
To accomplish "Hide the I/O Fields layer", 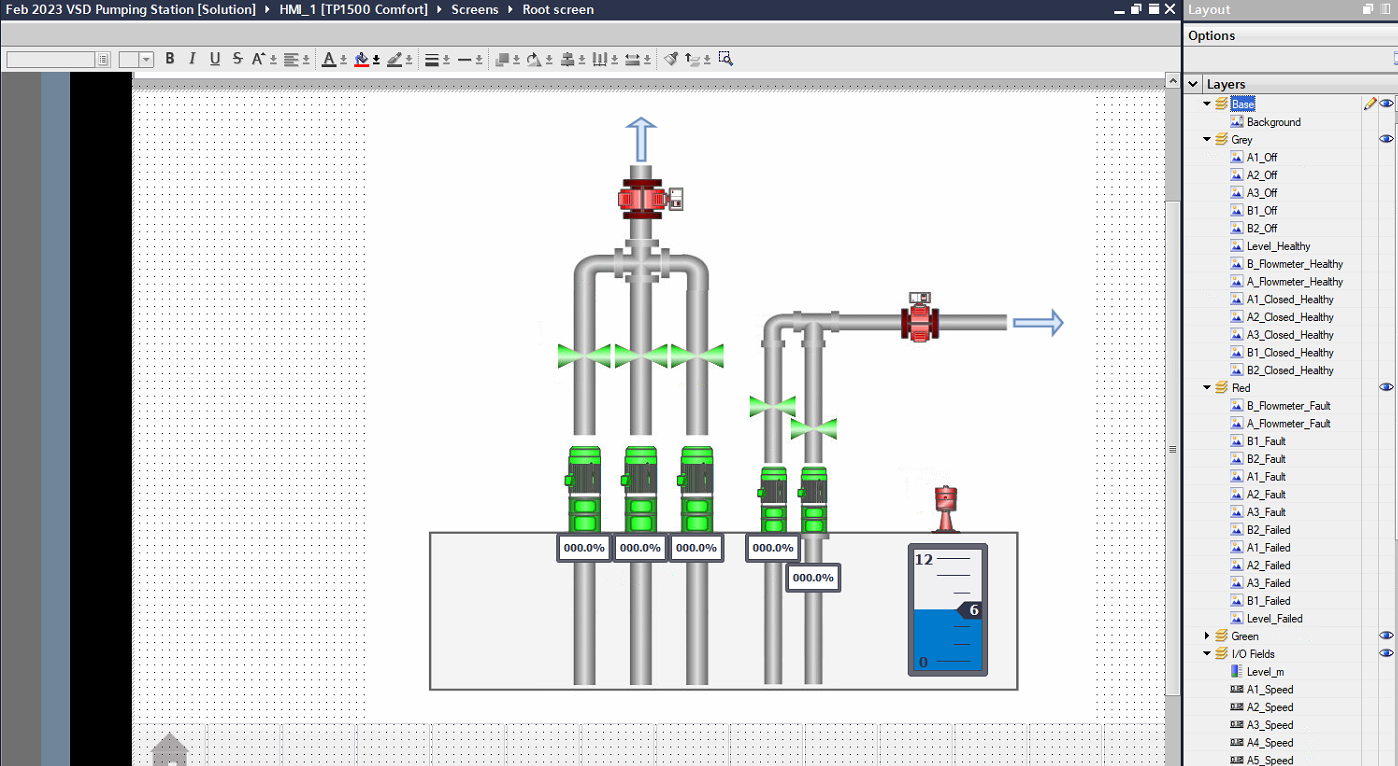I will [1386, 654].
